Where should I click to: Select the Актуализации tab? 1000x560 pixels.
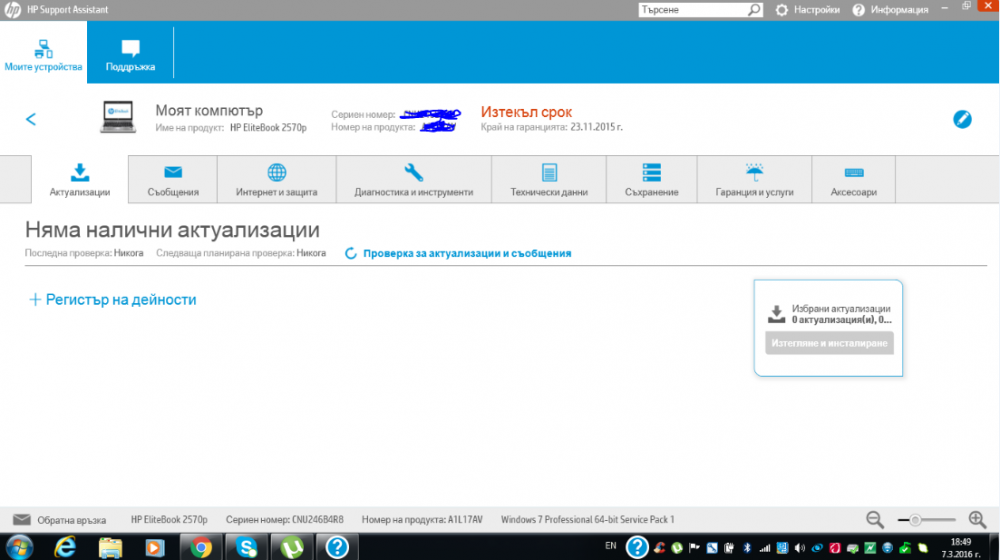pos(80,180)
